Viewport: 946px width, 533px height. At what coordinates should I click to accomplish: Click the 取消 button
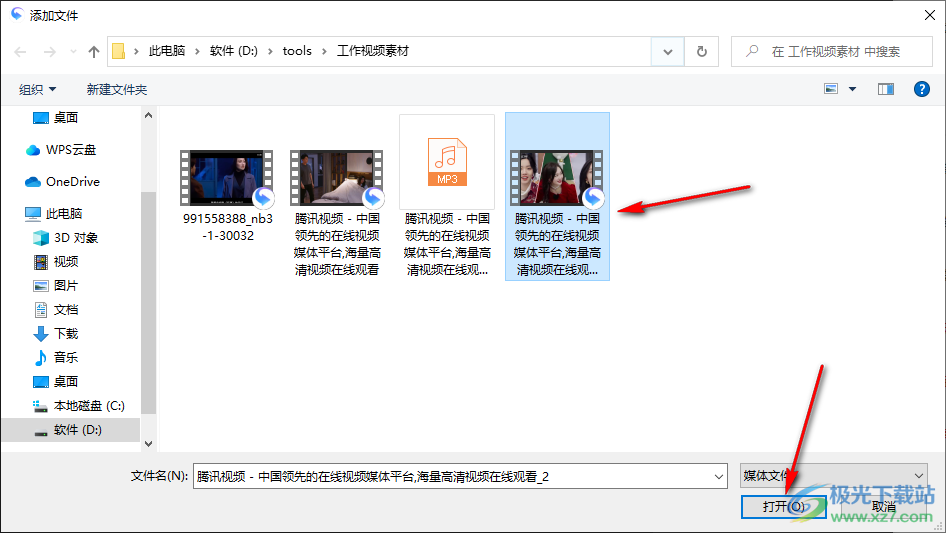pos(884,506)
